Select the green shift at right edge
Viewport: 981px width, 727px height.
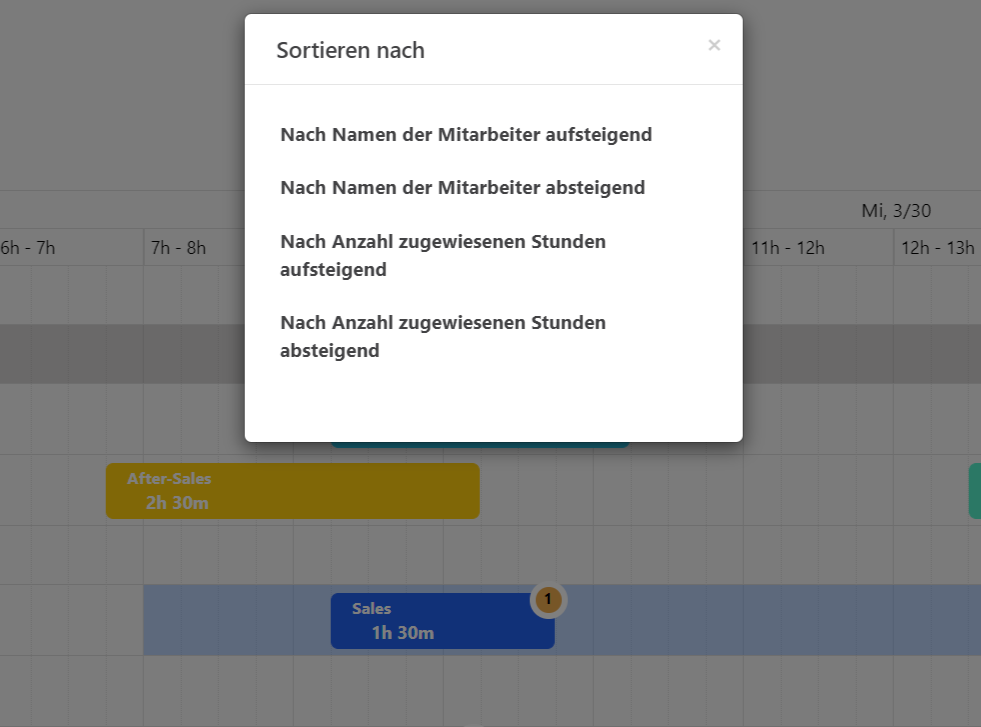[975, 491]
